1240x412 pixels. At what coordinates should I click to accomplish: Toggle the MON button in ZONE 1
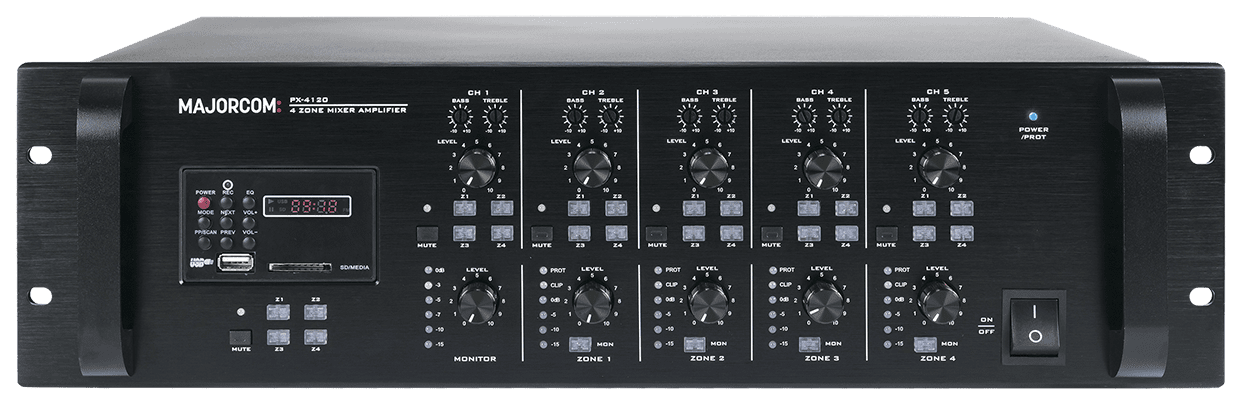[579, 345]
